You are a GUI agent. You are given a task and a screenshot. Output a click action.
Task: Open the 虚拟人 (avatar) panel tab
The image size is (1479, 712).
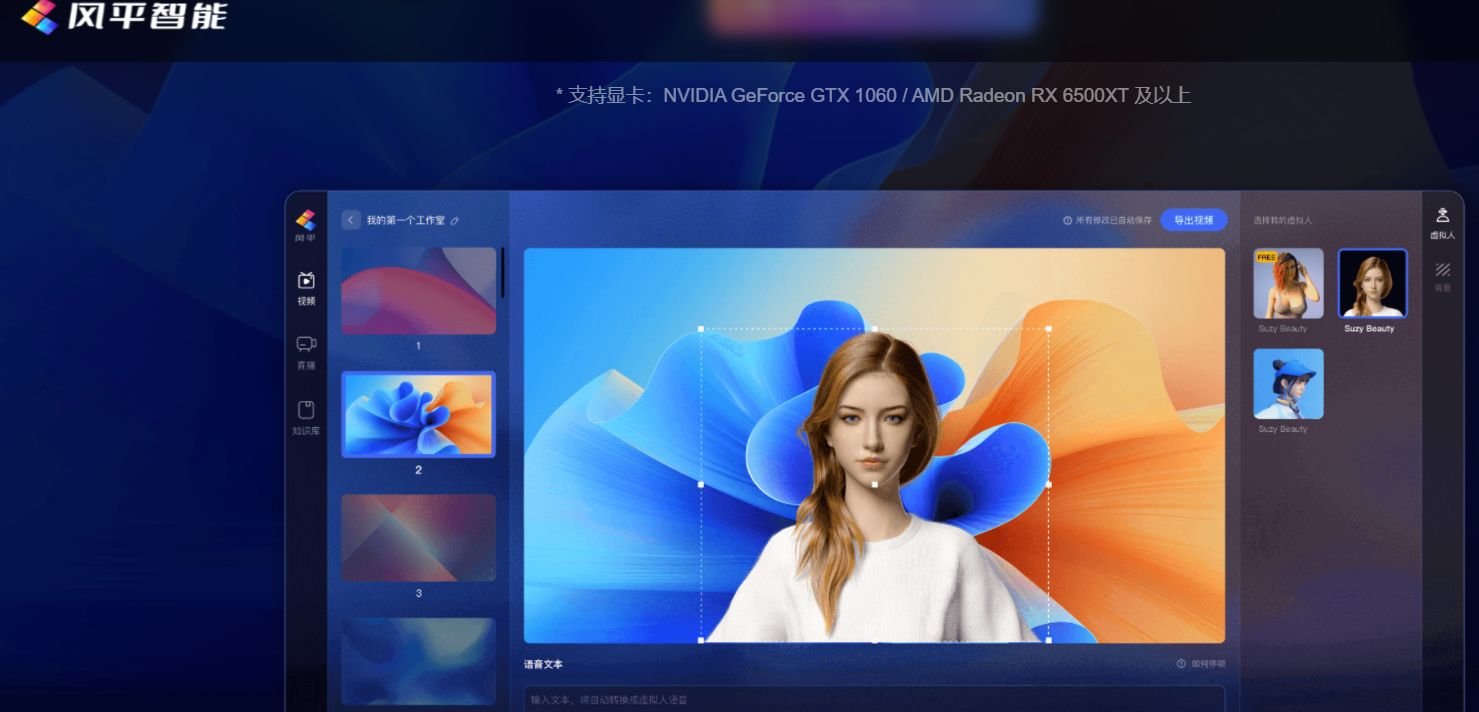click(1442, 222)
